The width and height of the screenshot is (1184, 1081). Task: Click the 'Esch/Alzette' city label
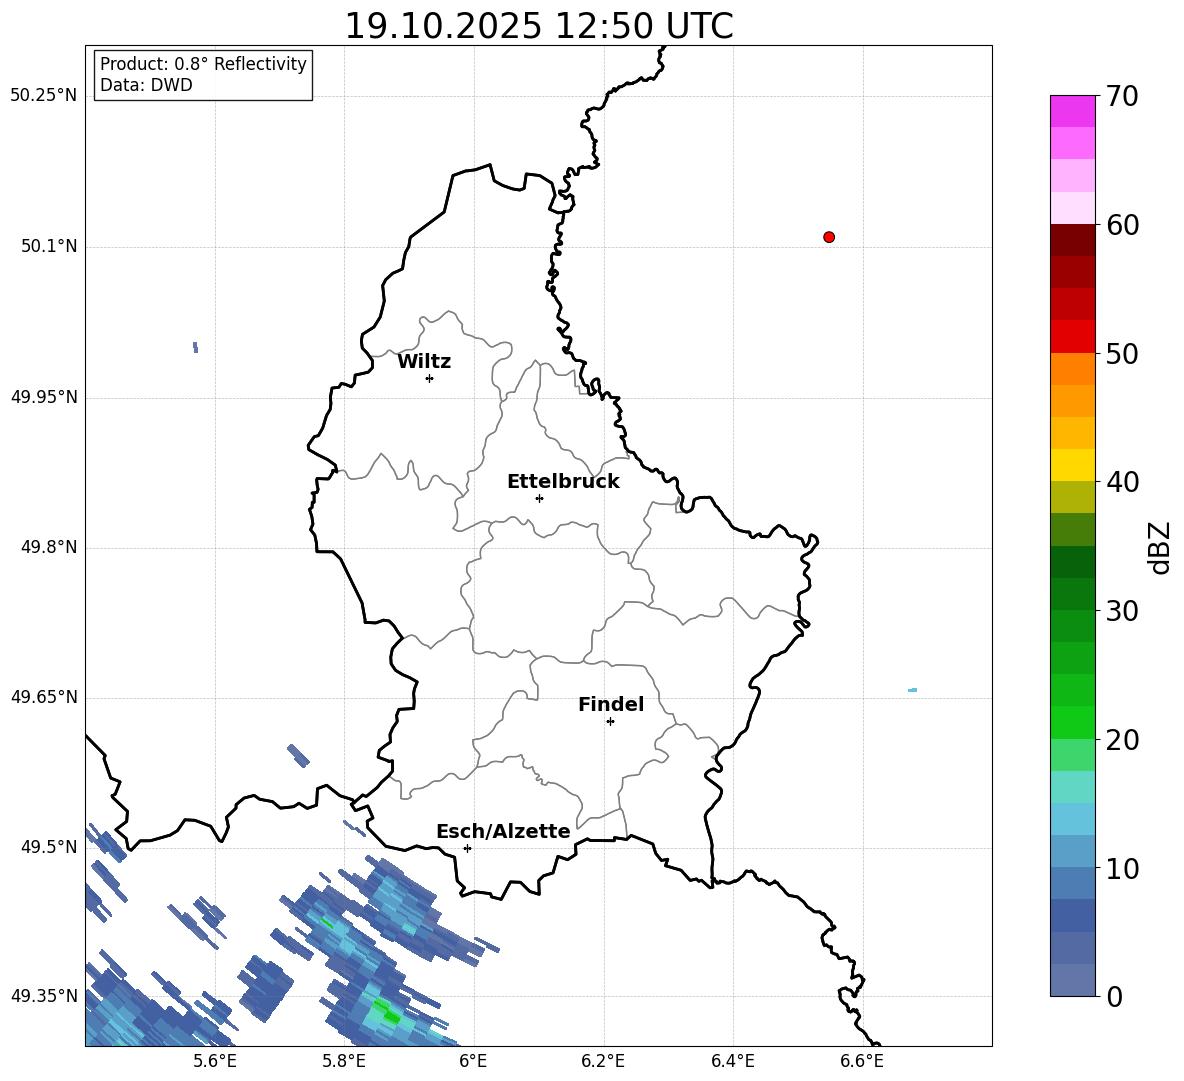coord(503,831)
